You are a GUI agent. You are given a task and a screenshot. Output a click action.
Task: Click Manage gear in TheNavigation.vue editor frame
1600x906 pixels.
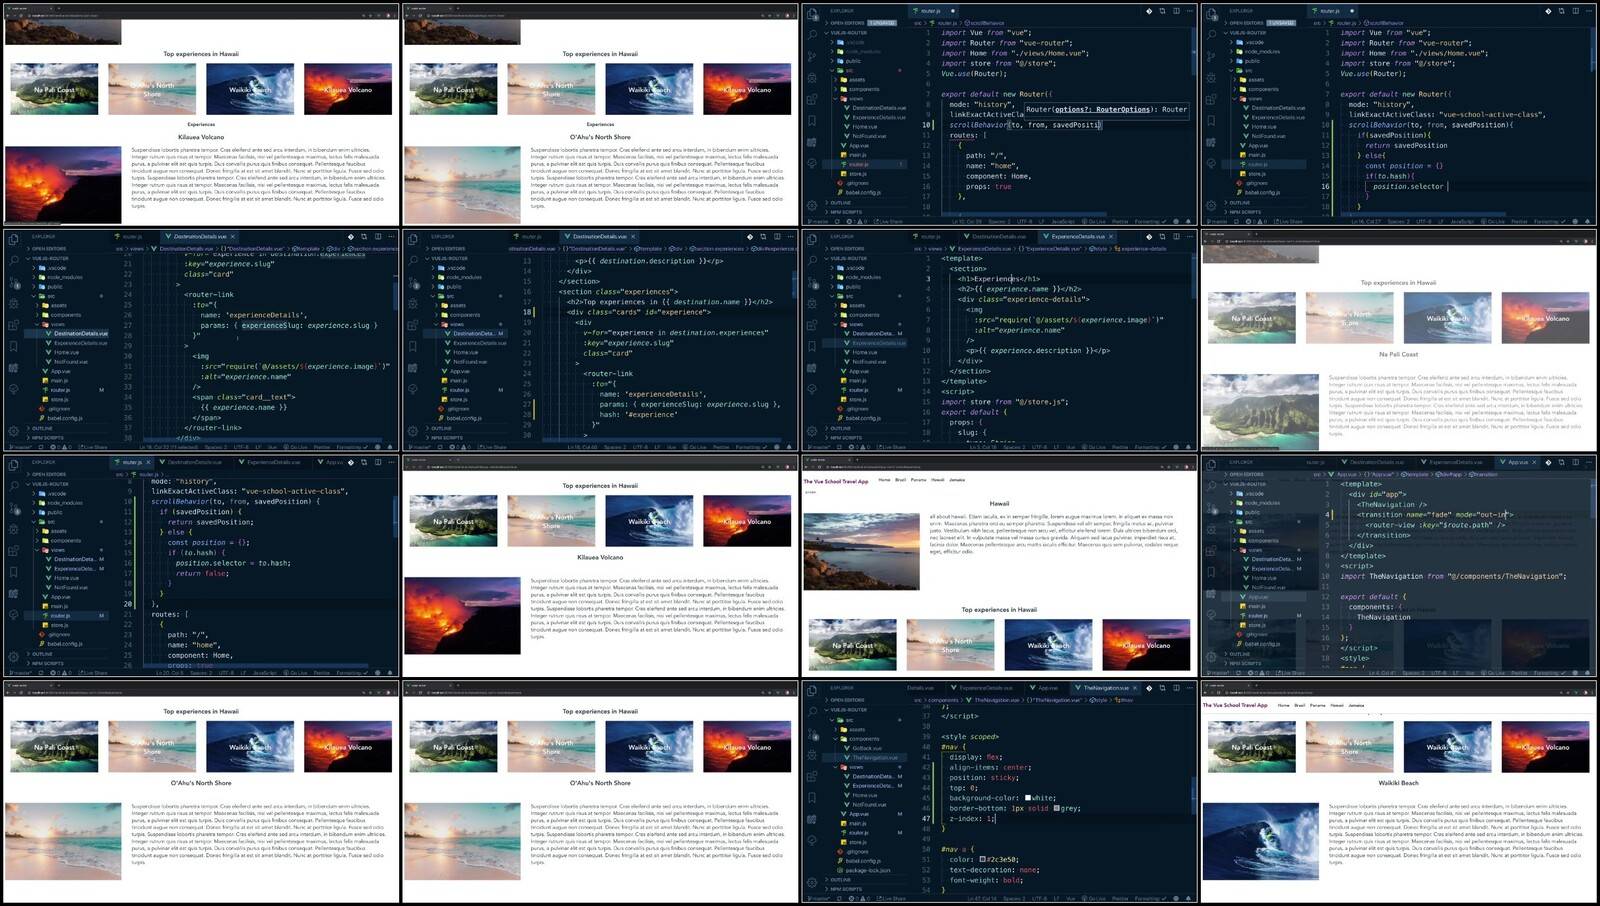coord(812,882)
